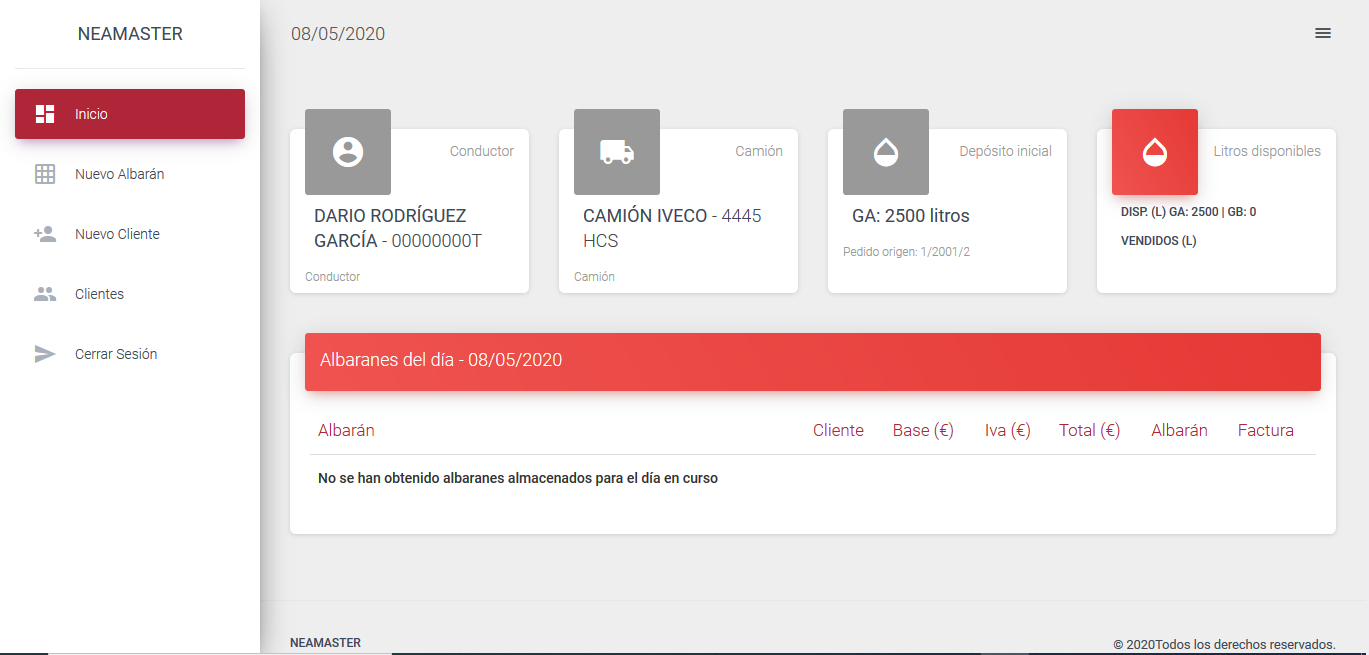Screen dimensions: 1369x655
Task: Click the NEAMASTER footer link
Action: (325, 643)
